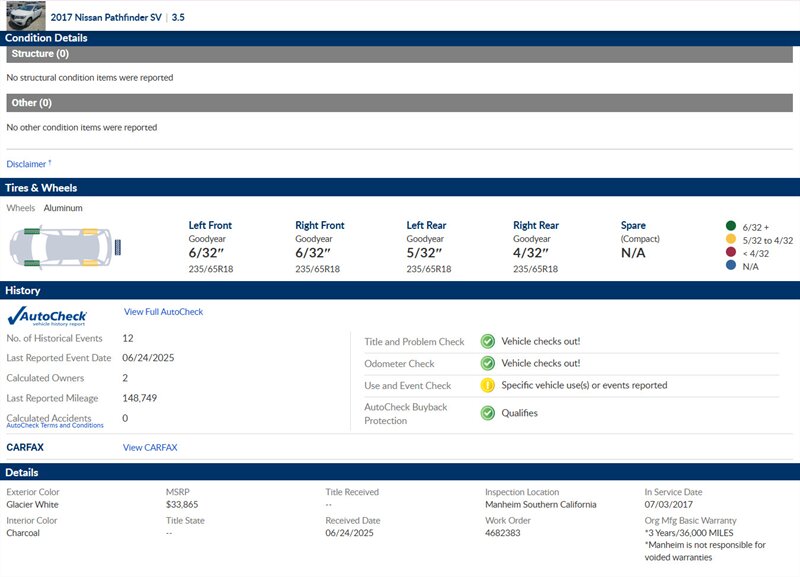Click the Right Front tire heading
Image resolution: width=800 pixels, height=577 pixels.
320,225
